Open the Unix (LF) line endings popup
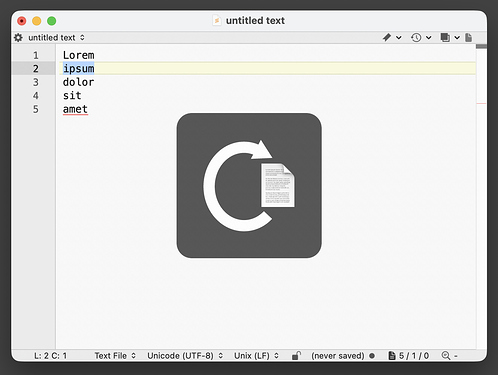 point(256,356)
